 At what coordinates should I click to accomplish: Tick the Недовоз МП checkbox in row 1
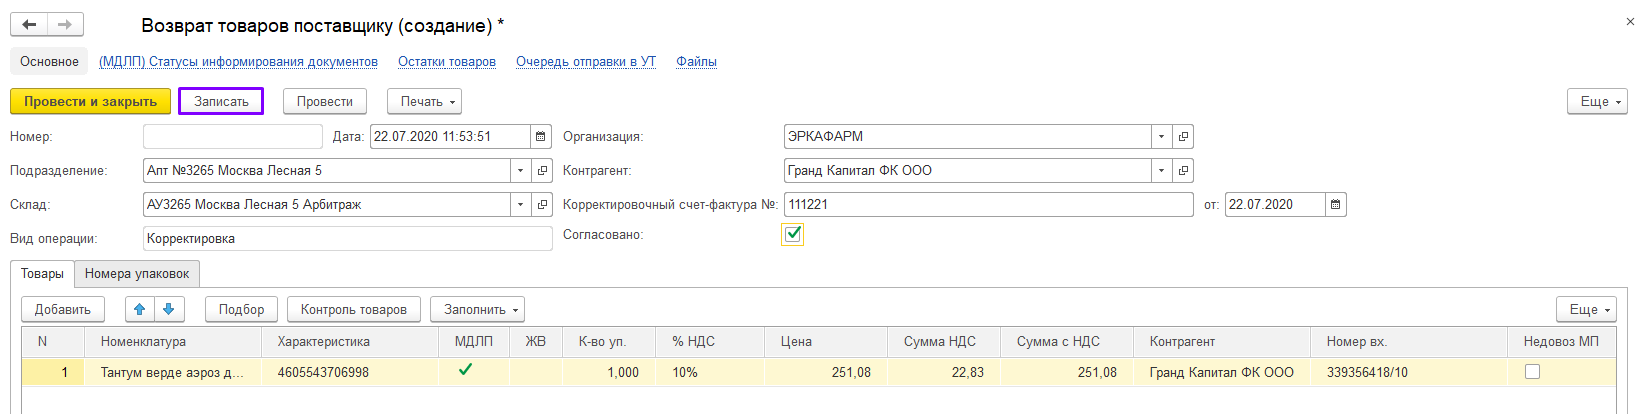1532,372
